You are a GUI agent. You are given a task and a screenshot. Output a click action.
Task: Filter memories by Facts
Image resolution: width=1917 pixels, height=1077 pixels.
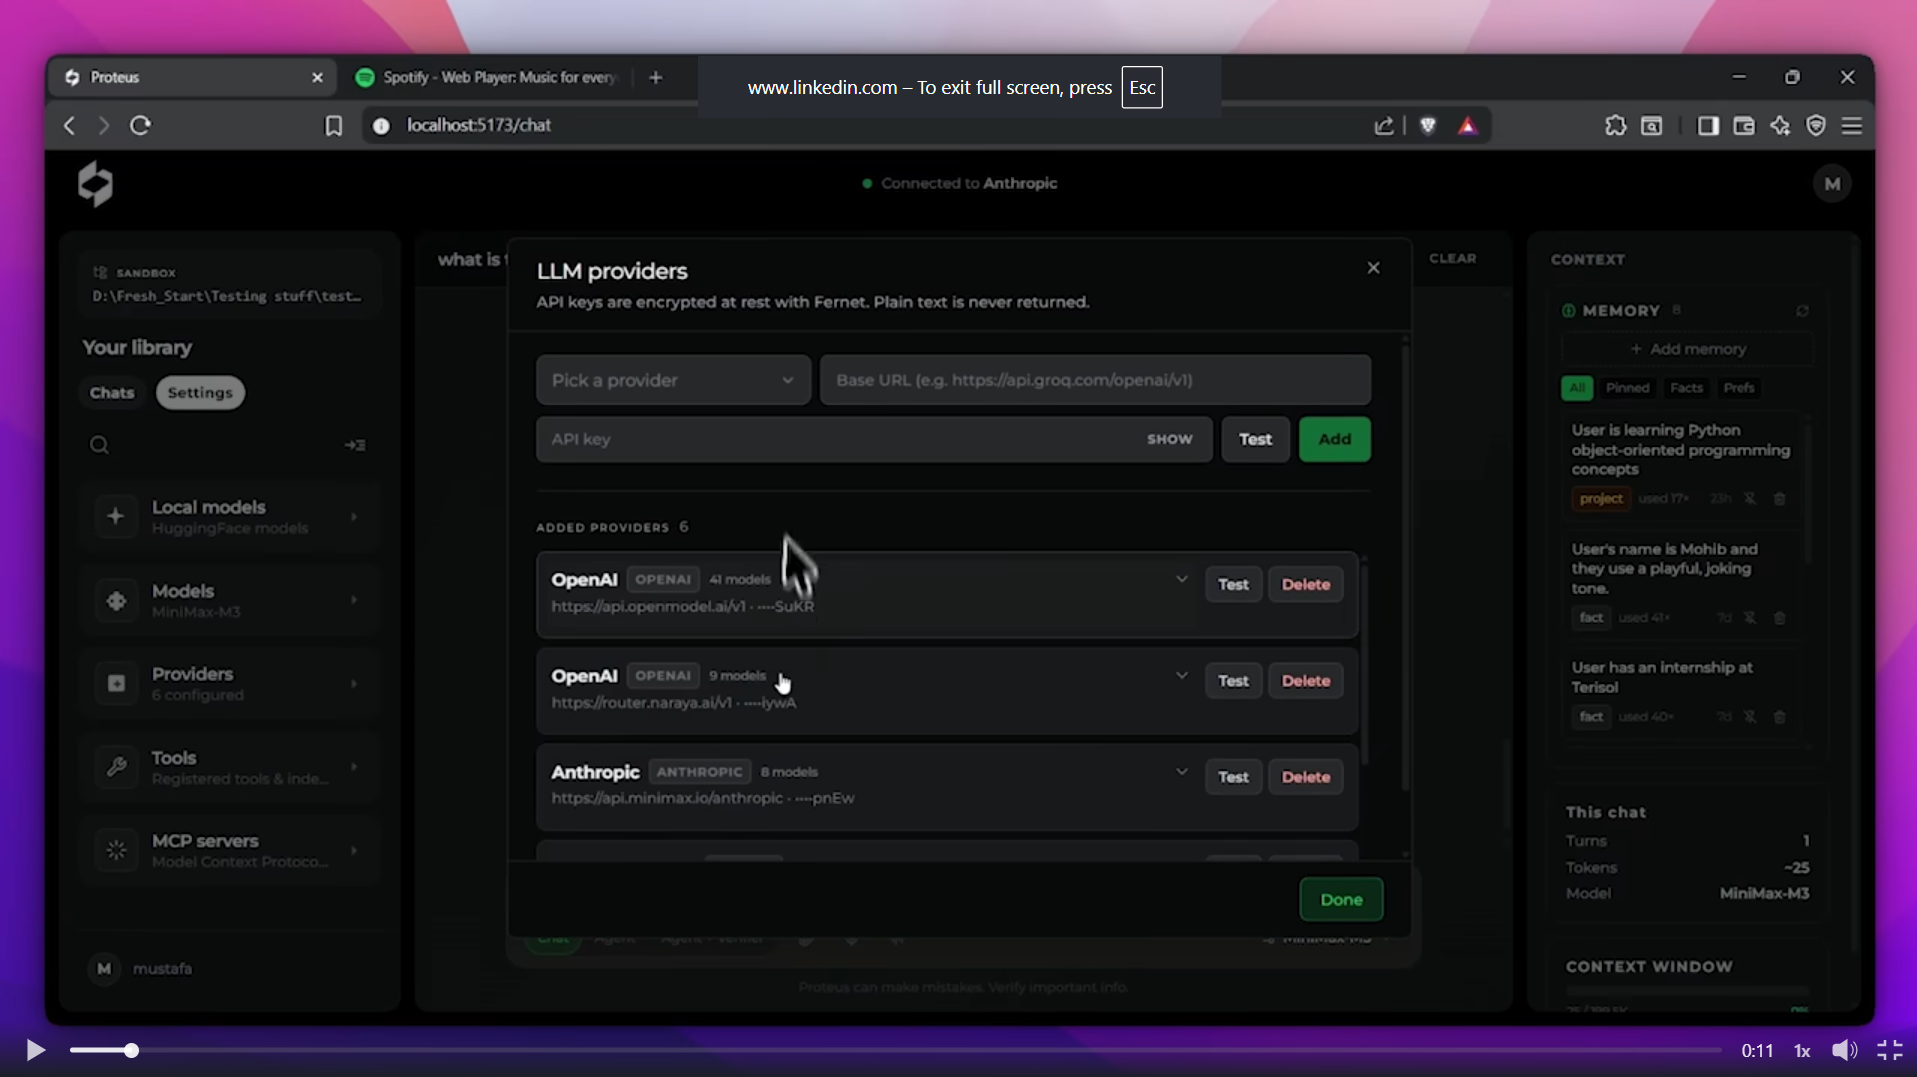coord(1686,388)
